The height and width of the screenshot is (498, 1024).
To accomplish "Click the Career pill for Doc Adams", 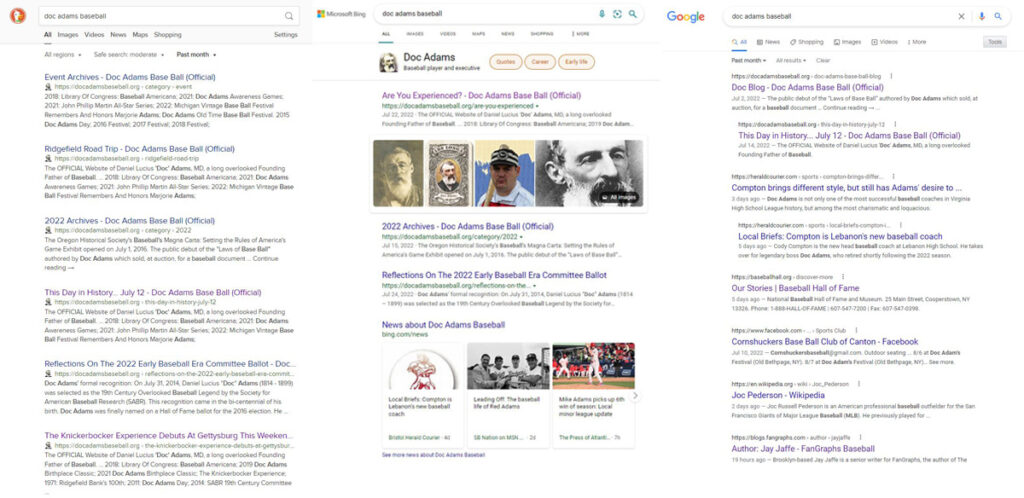I will [540, 62].
